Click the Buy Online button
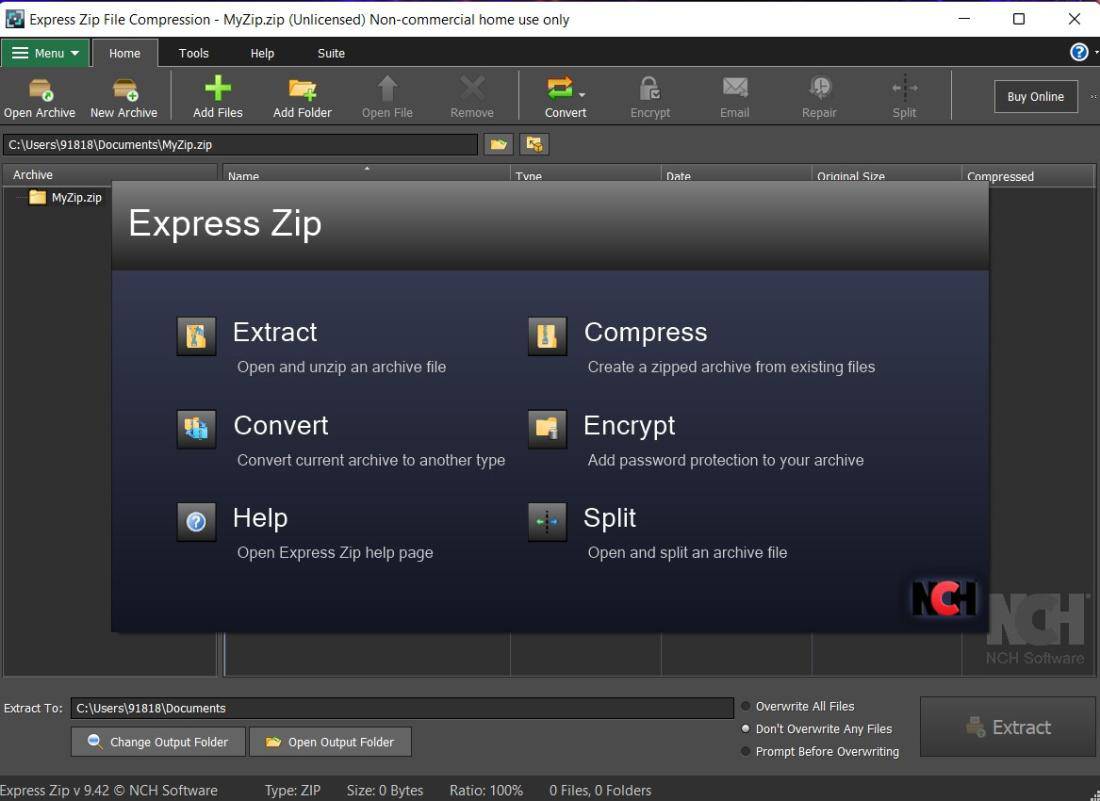The image size is (1100, 801). point(1035,97)
